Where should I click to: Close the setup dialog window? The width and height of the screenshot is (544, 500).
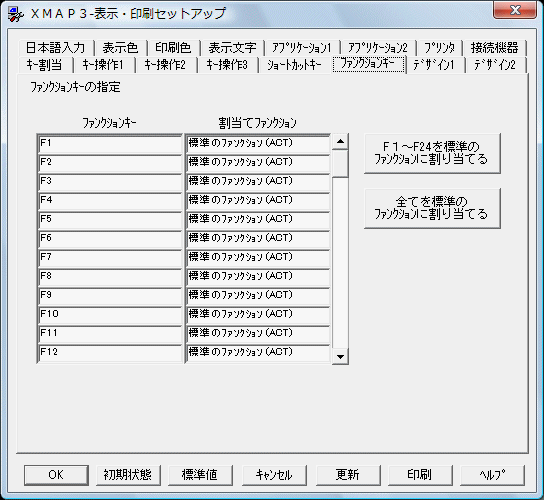(515, 10)
